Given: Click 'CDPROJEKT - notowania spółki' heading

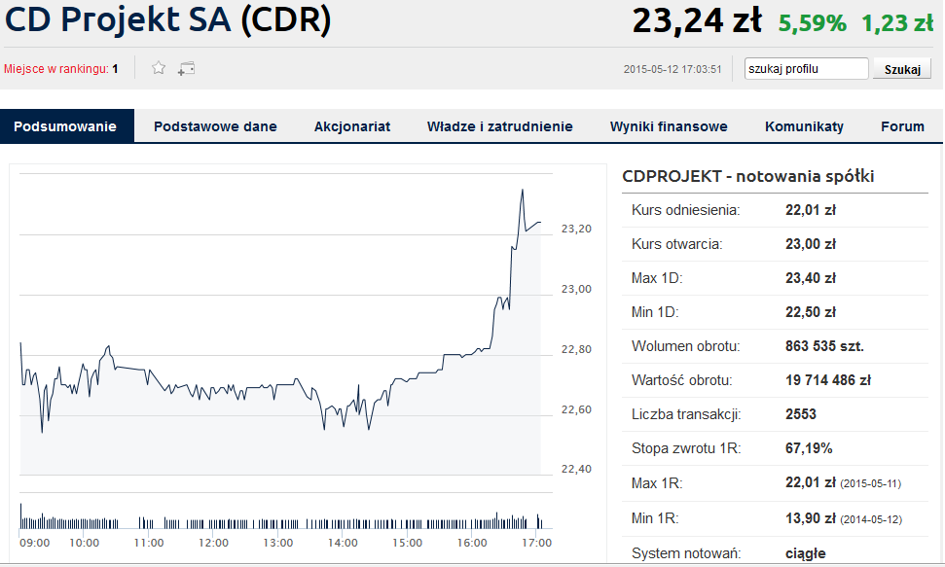Looking at the screenshot, I should click(748, 177).
